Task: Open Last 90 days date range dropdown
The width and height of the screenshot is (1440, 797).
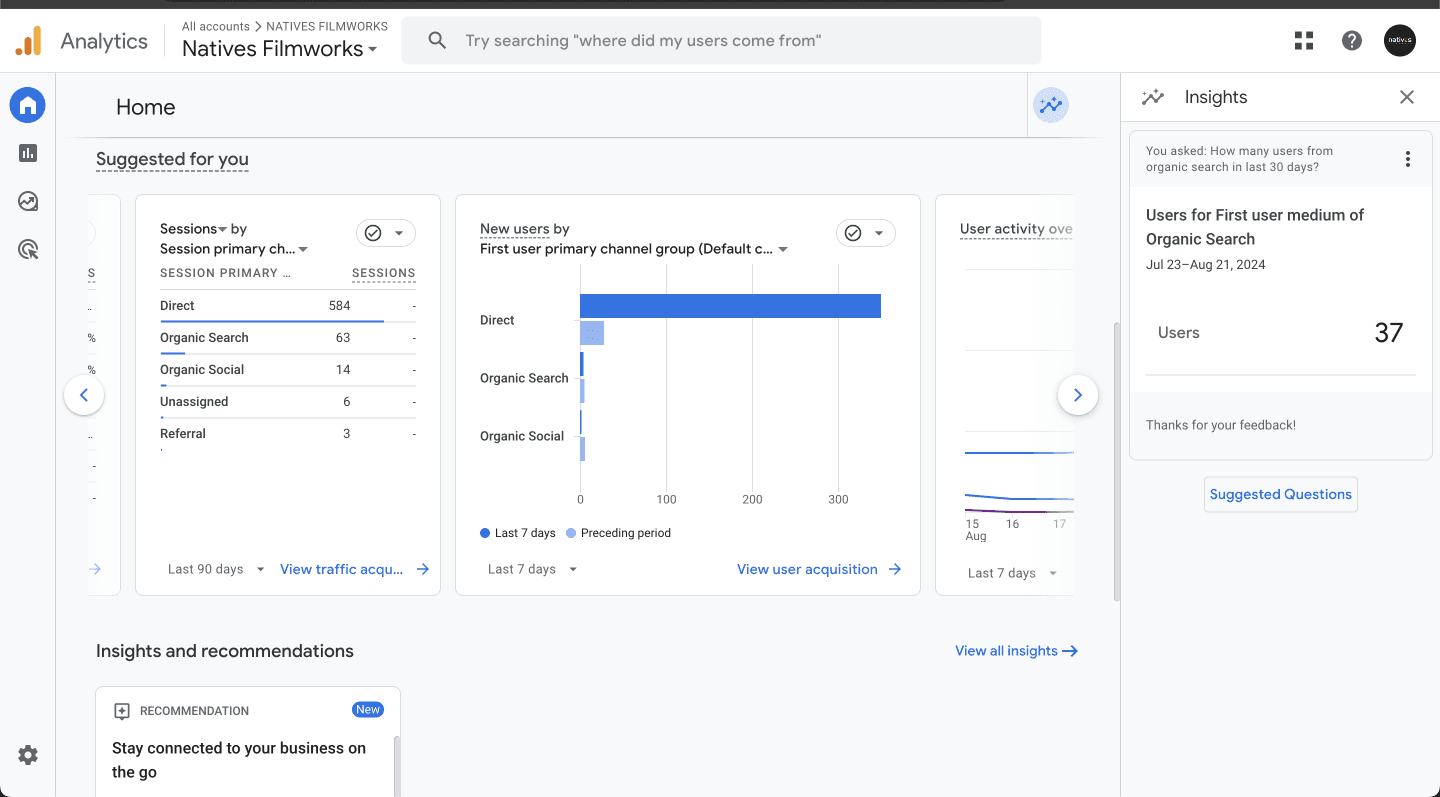Action: click(216, 569)
